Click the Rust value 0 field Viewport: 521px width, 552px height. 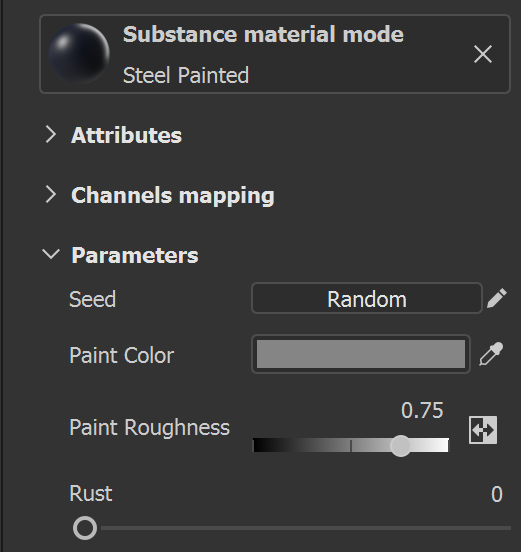click(x=497, y=494)
